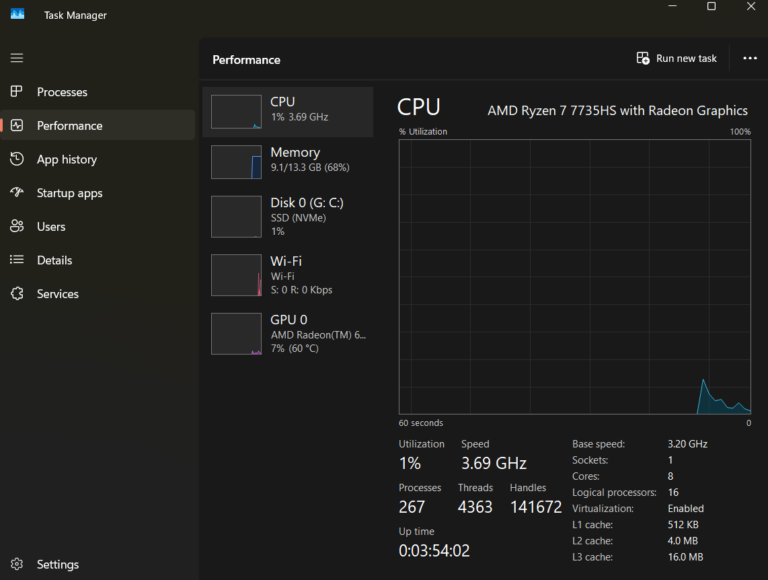
Task: Open the three-dot more options menu
Action: click(x=750, y=58)
